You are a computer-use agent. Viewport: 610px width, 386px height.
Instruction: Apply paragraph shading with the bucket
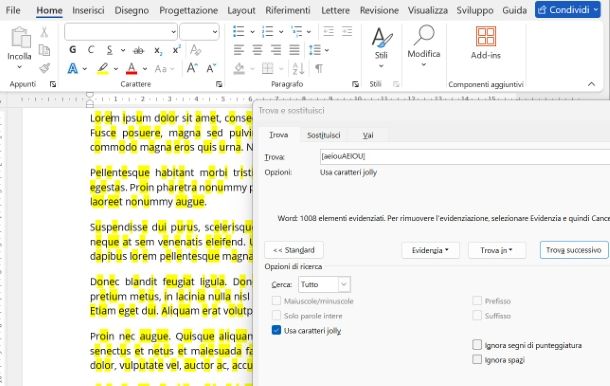239,68
